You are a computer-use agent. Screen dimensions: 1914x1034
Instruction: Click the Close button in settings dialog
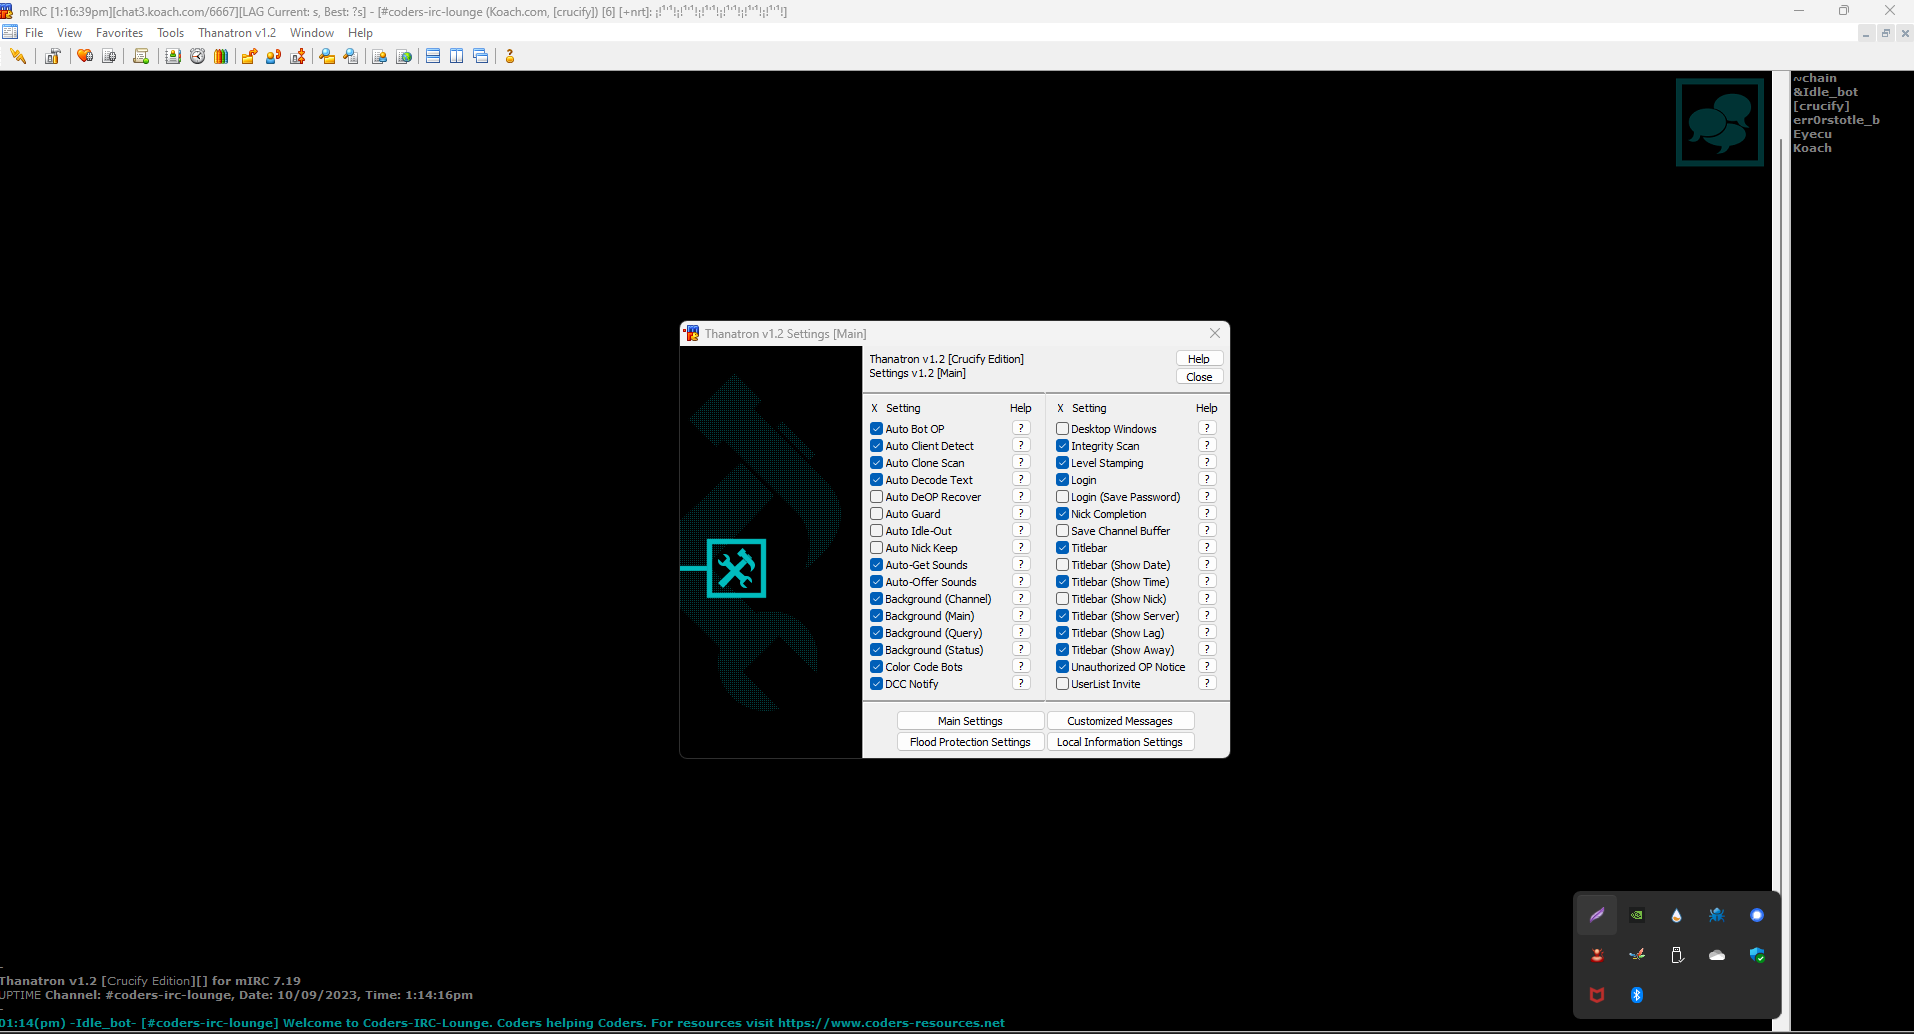(1199, 377)
